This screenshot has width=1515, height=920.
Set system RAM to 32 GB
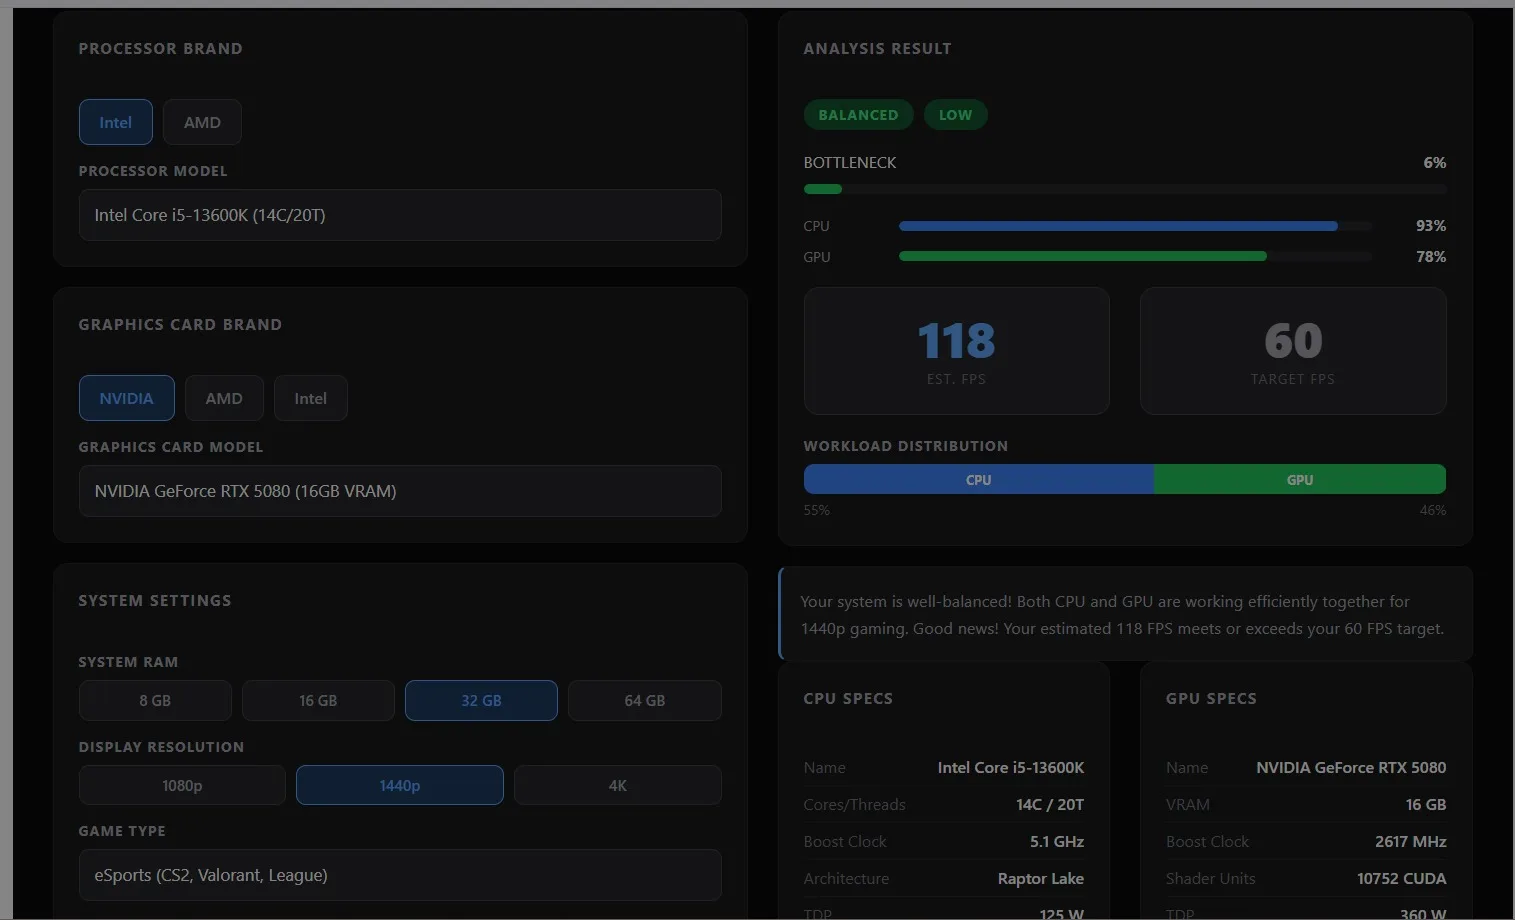[x=481, y=700]
